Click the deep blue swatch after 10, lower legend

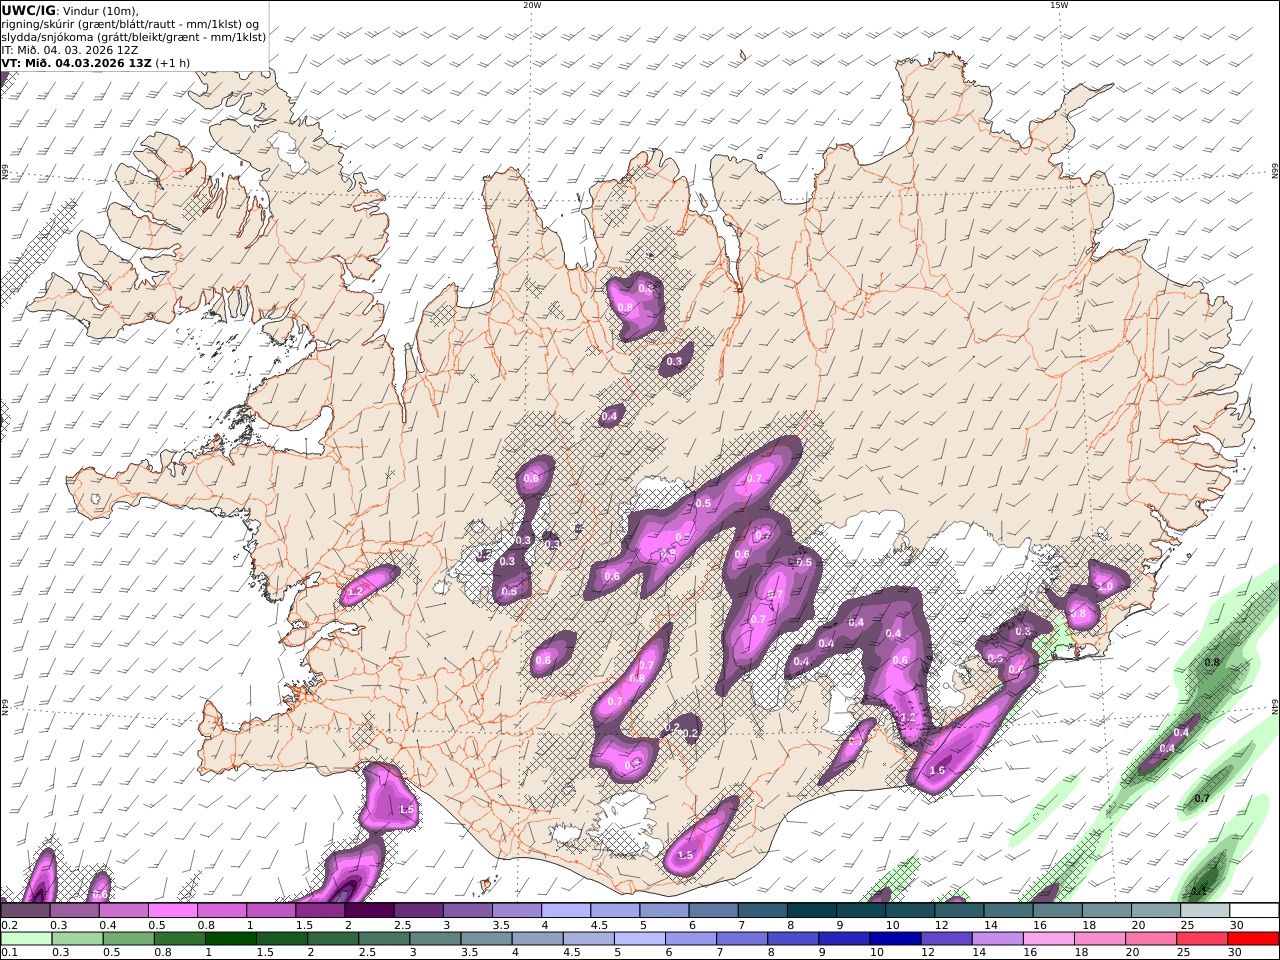click(893, 939)
